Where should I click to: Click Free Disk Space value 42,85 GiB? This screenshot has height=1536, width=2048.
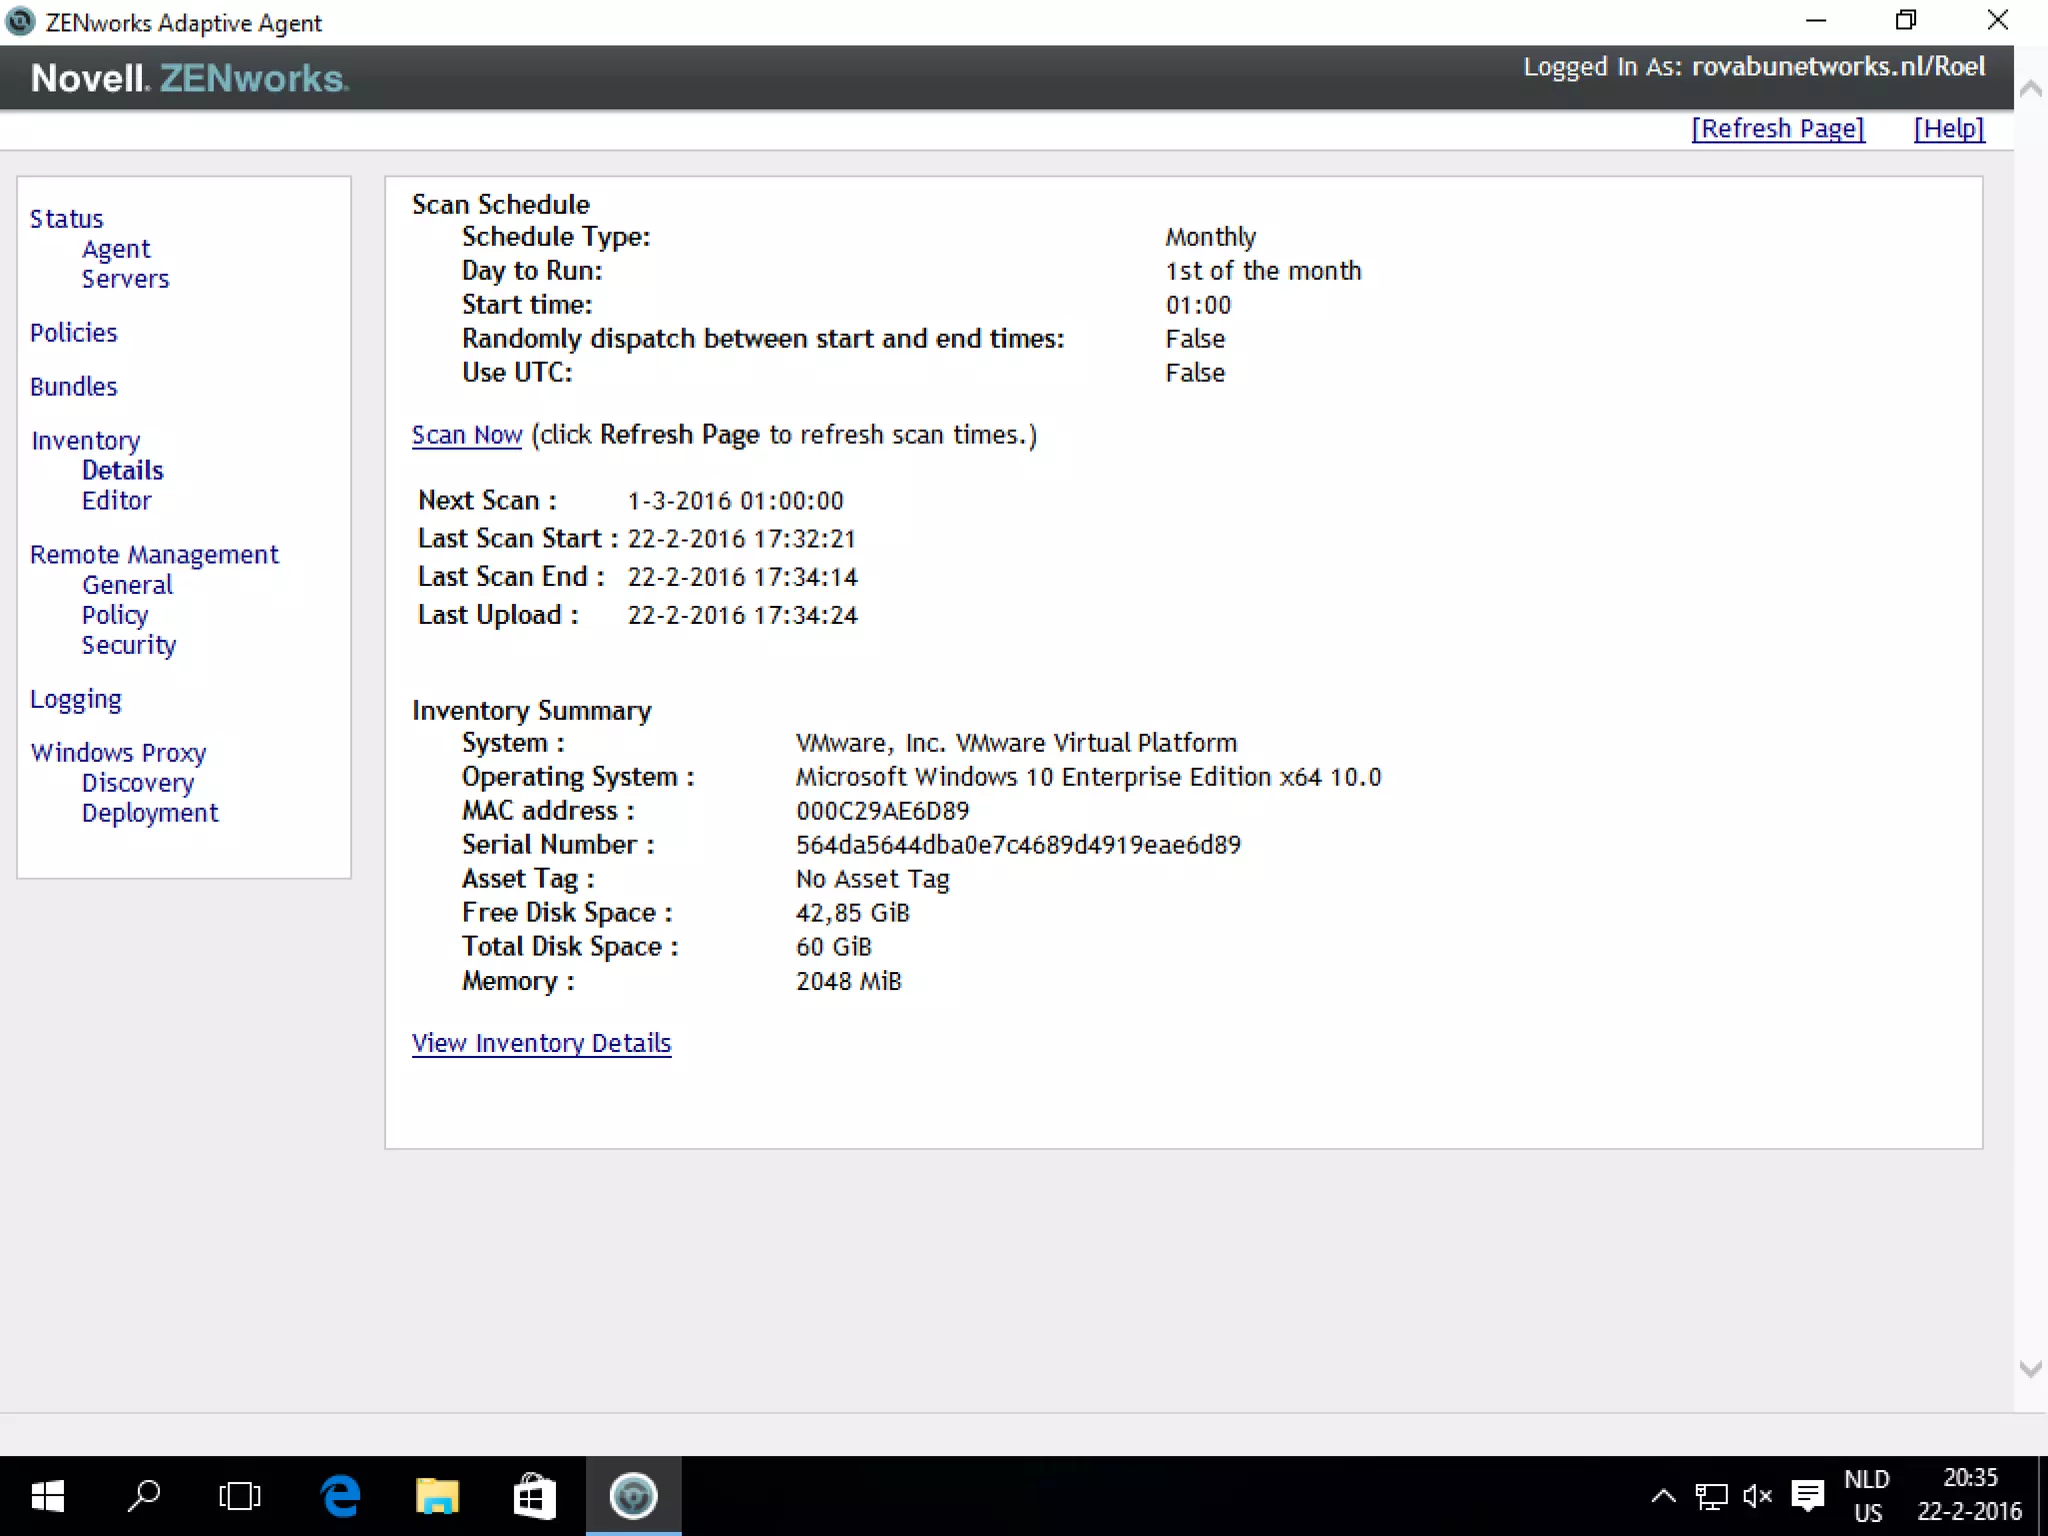click(x=852, y=913)
